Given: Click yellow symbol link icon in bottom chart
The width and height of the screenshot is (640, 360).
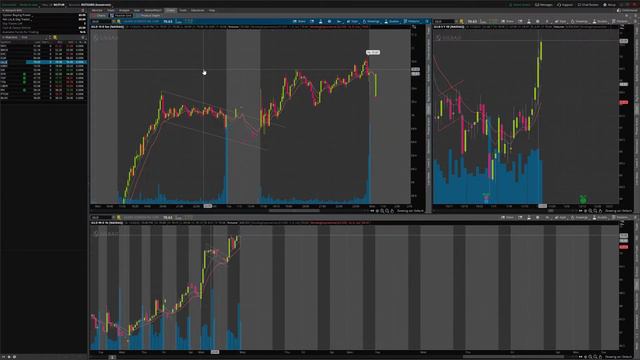Looking at the screenshot, I should (x=119, y=218).
